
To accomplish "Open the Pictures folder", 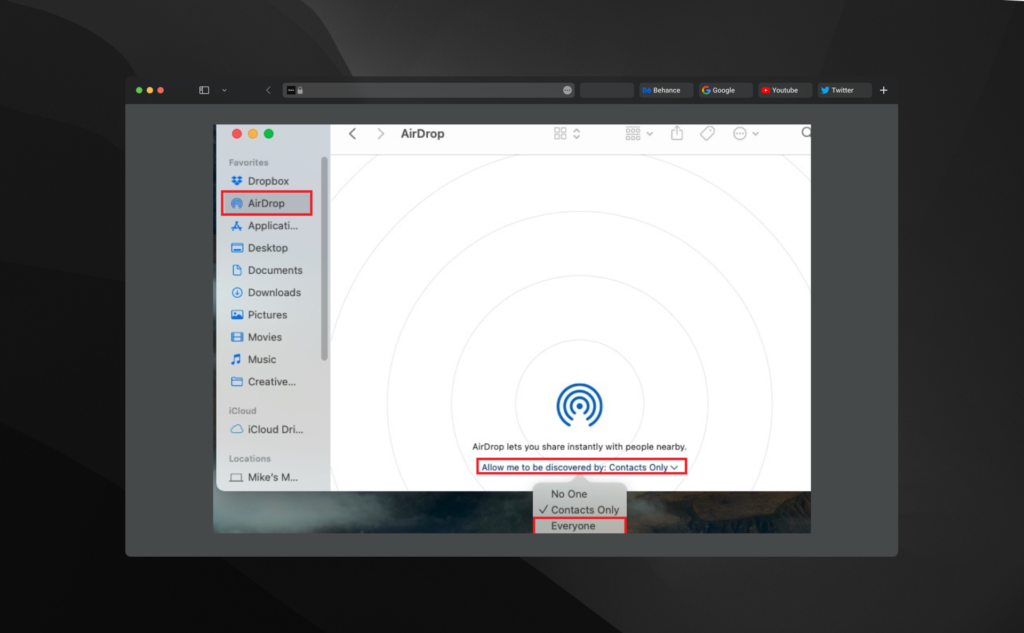I will (x=268, y=314).
